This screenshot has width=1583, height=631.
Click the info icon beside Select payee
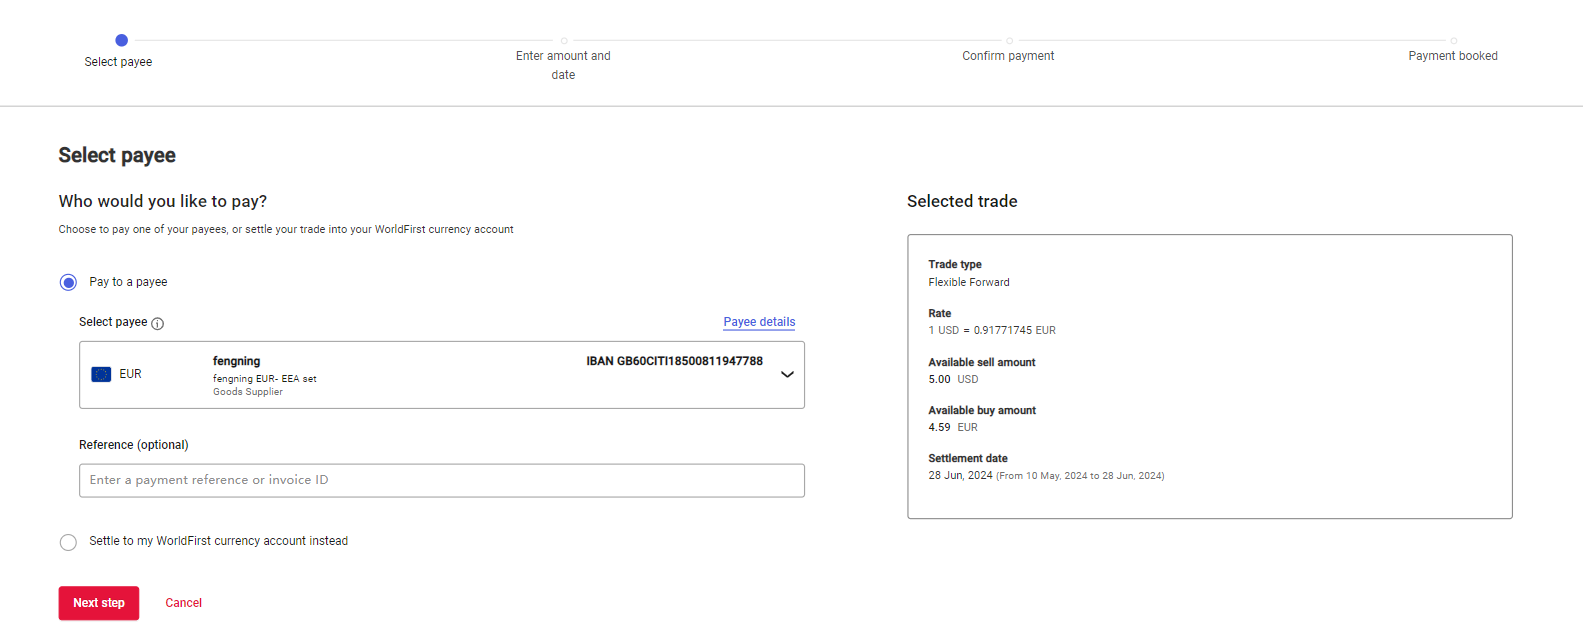pyautogui.click(x=157, y=323)
